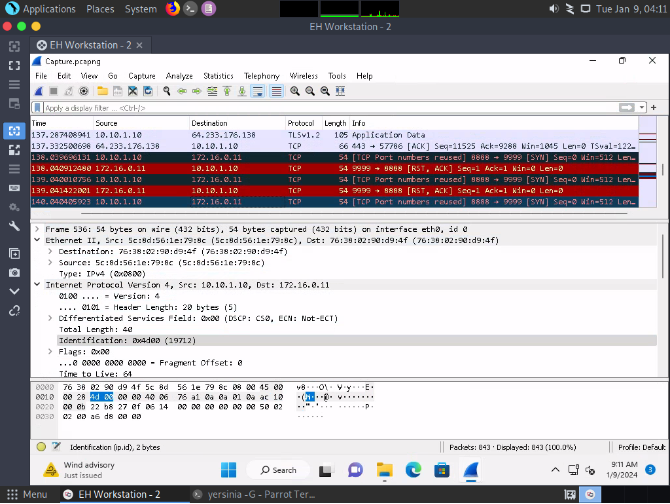Click the zoom in icon in toolbar
The width and height of the screenshot is (670, 504).
(295, 91)
